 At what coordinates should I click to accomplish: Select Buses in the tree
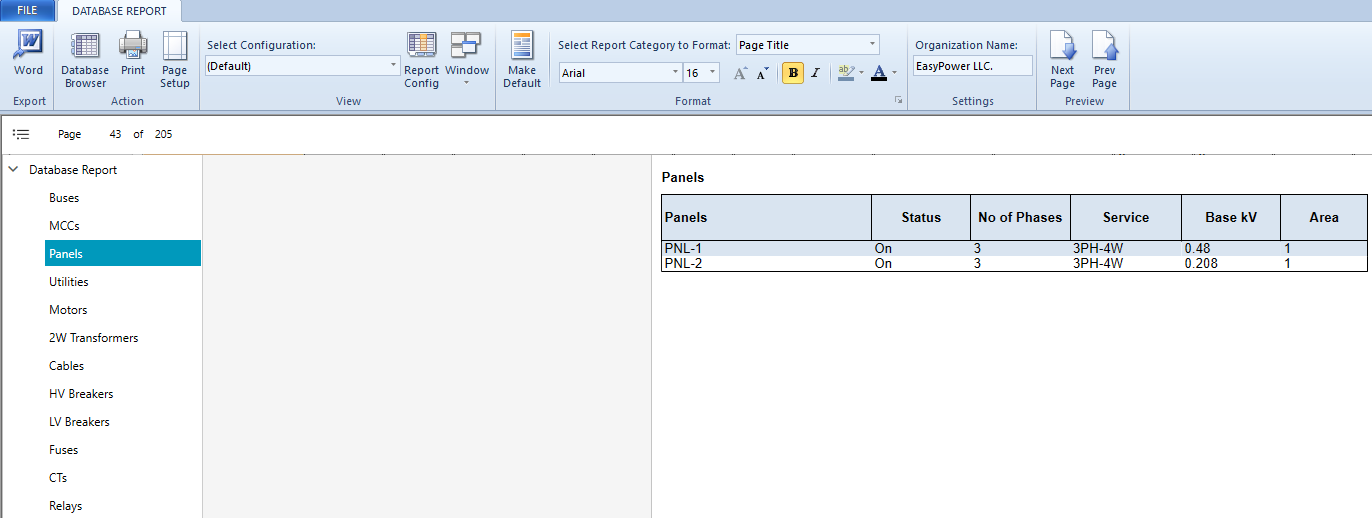coord(64,198)
